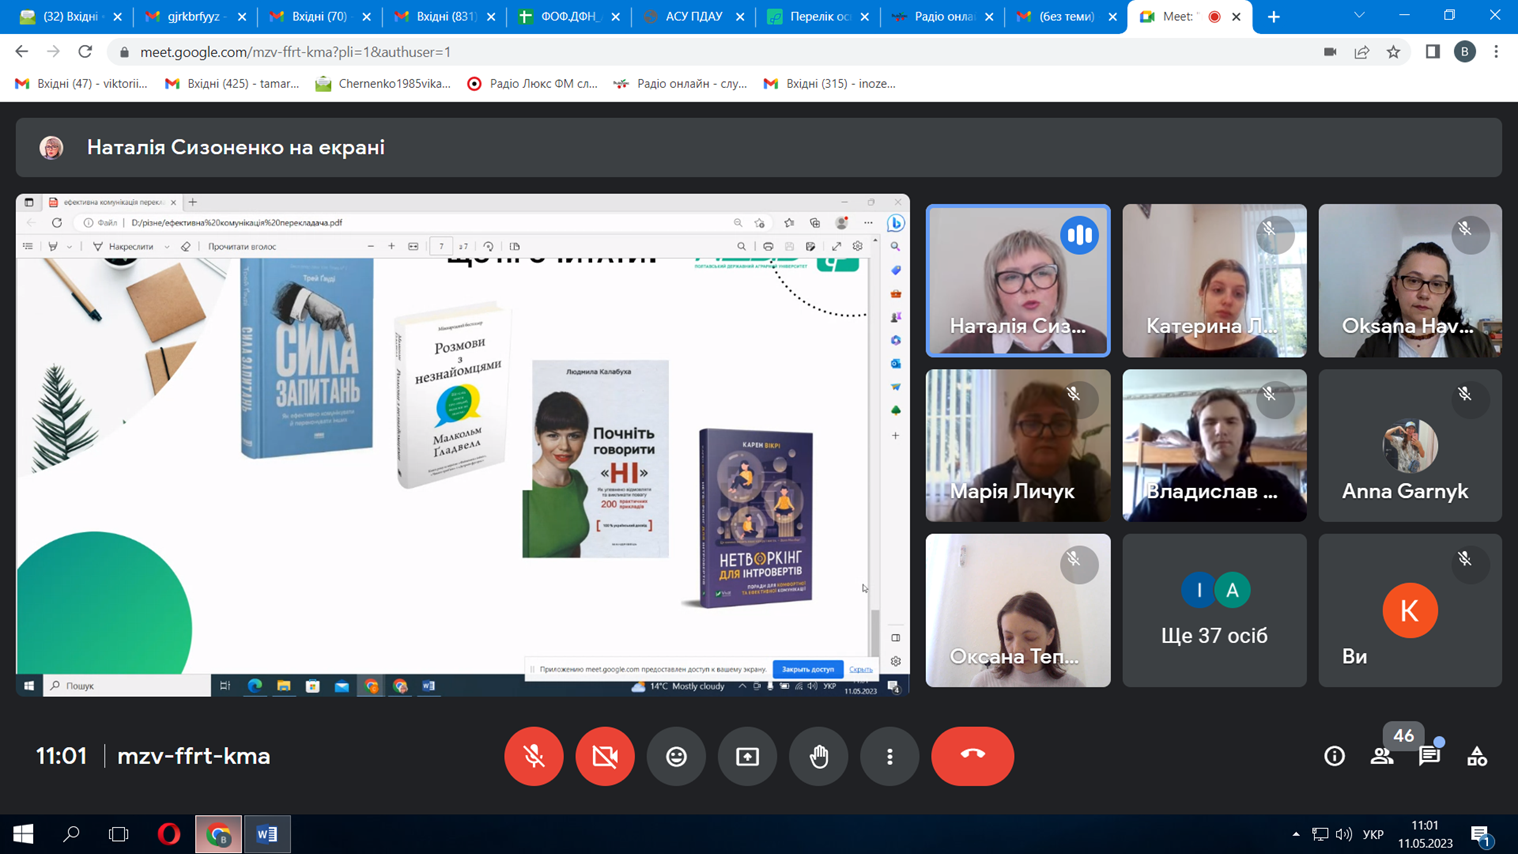Open the tab search dropdown arrow

pos(1359,16)
